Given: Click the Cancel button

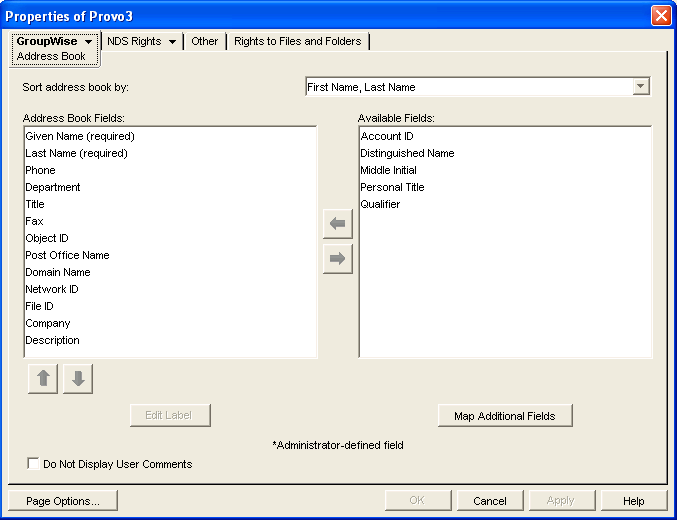Looking at the screenshot, I should 490,501.
